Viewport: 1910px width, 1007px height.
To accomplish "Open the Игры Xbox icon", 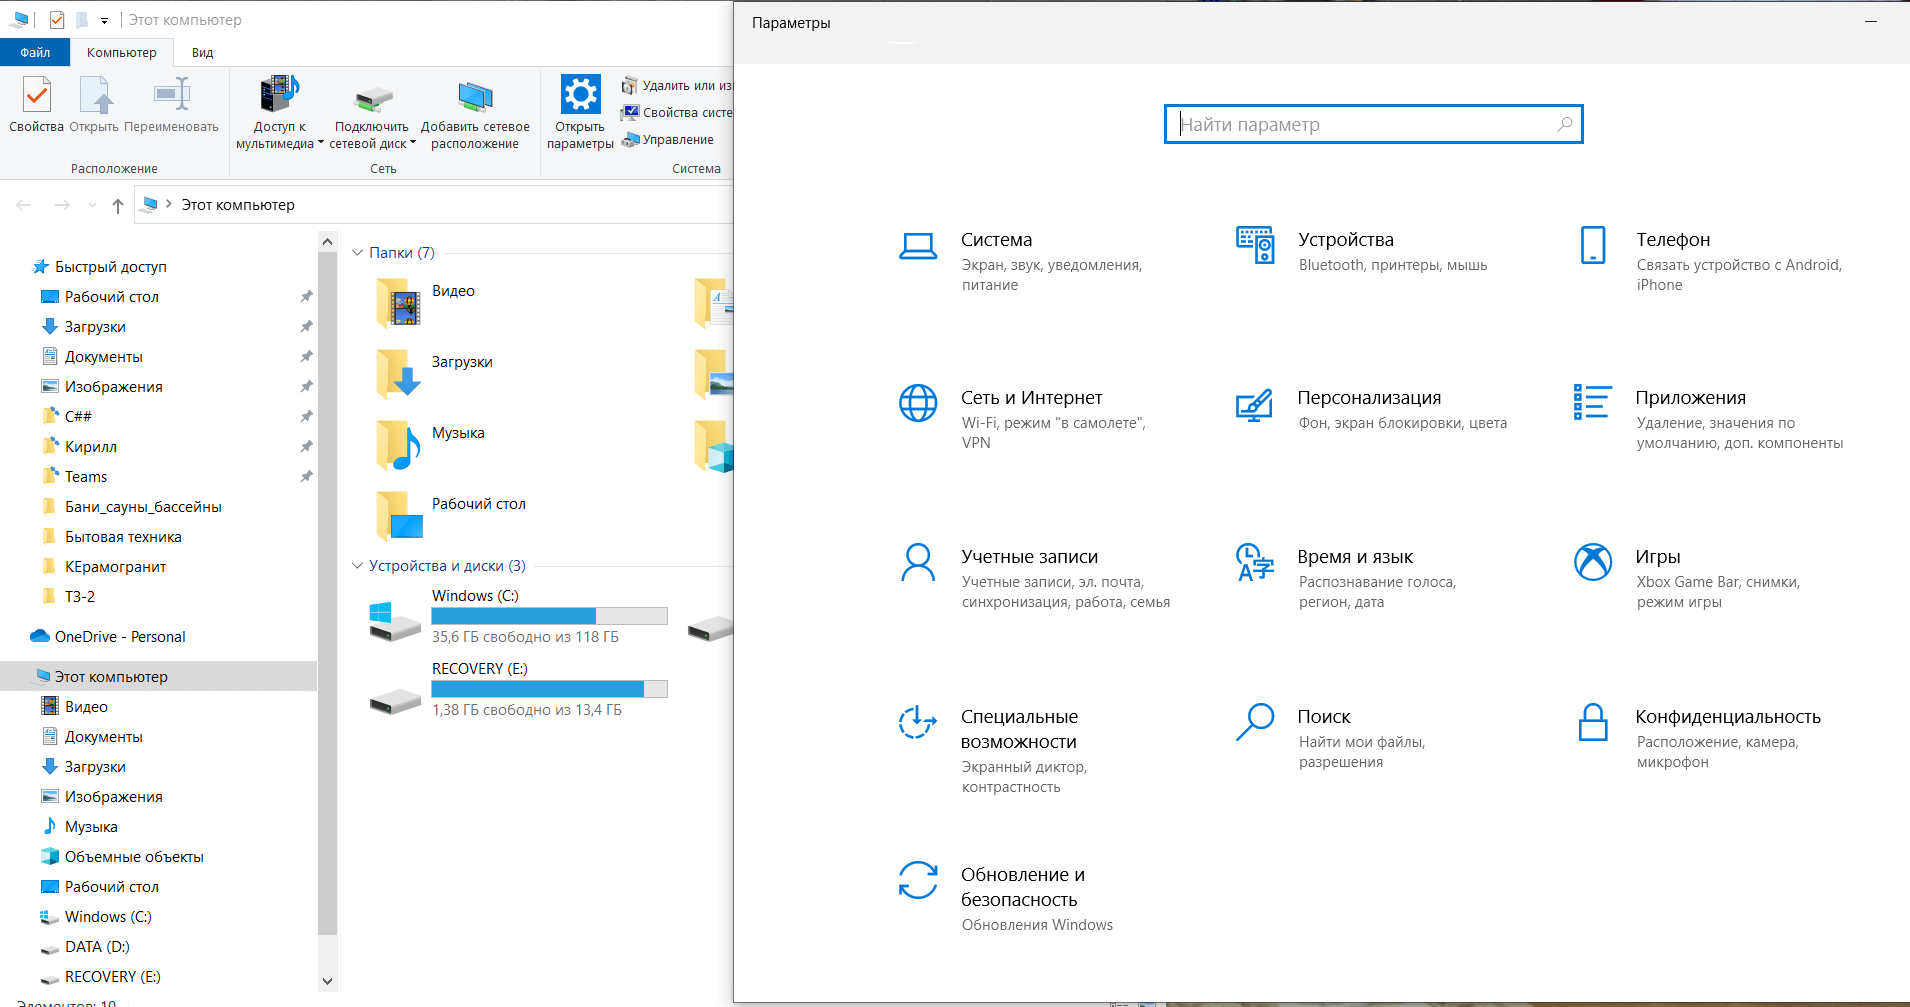I will click(x=1592, y=562).
